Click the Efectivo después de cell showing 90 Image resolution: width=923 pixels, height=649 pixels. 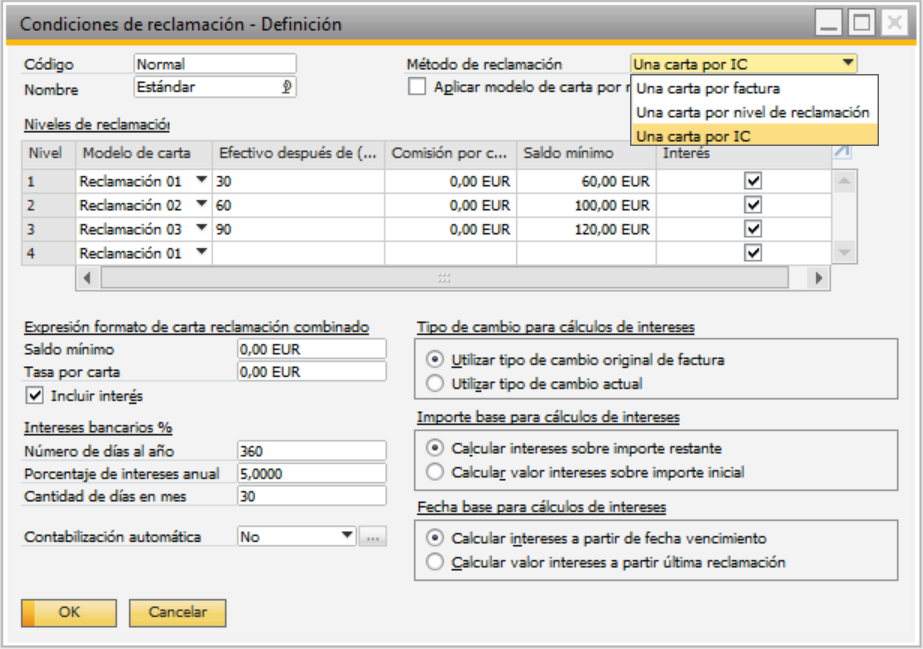point(298,229)
